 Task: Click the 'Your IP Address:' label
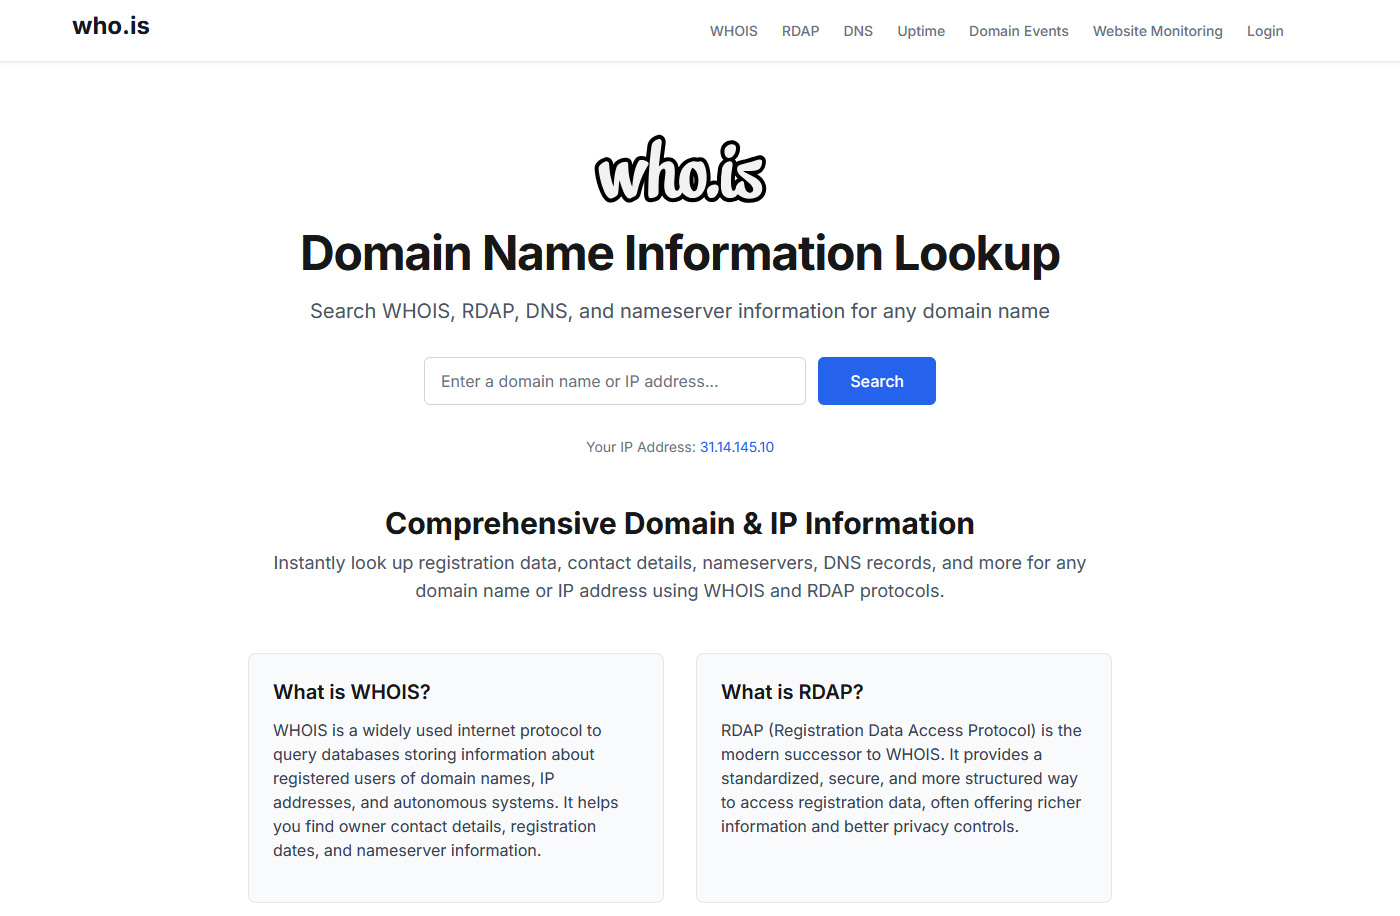click(x=640, y=447)
